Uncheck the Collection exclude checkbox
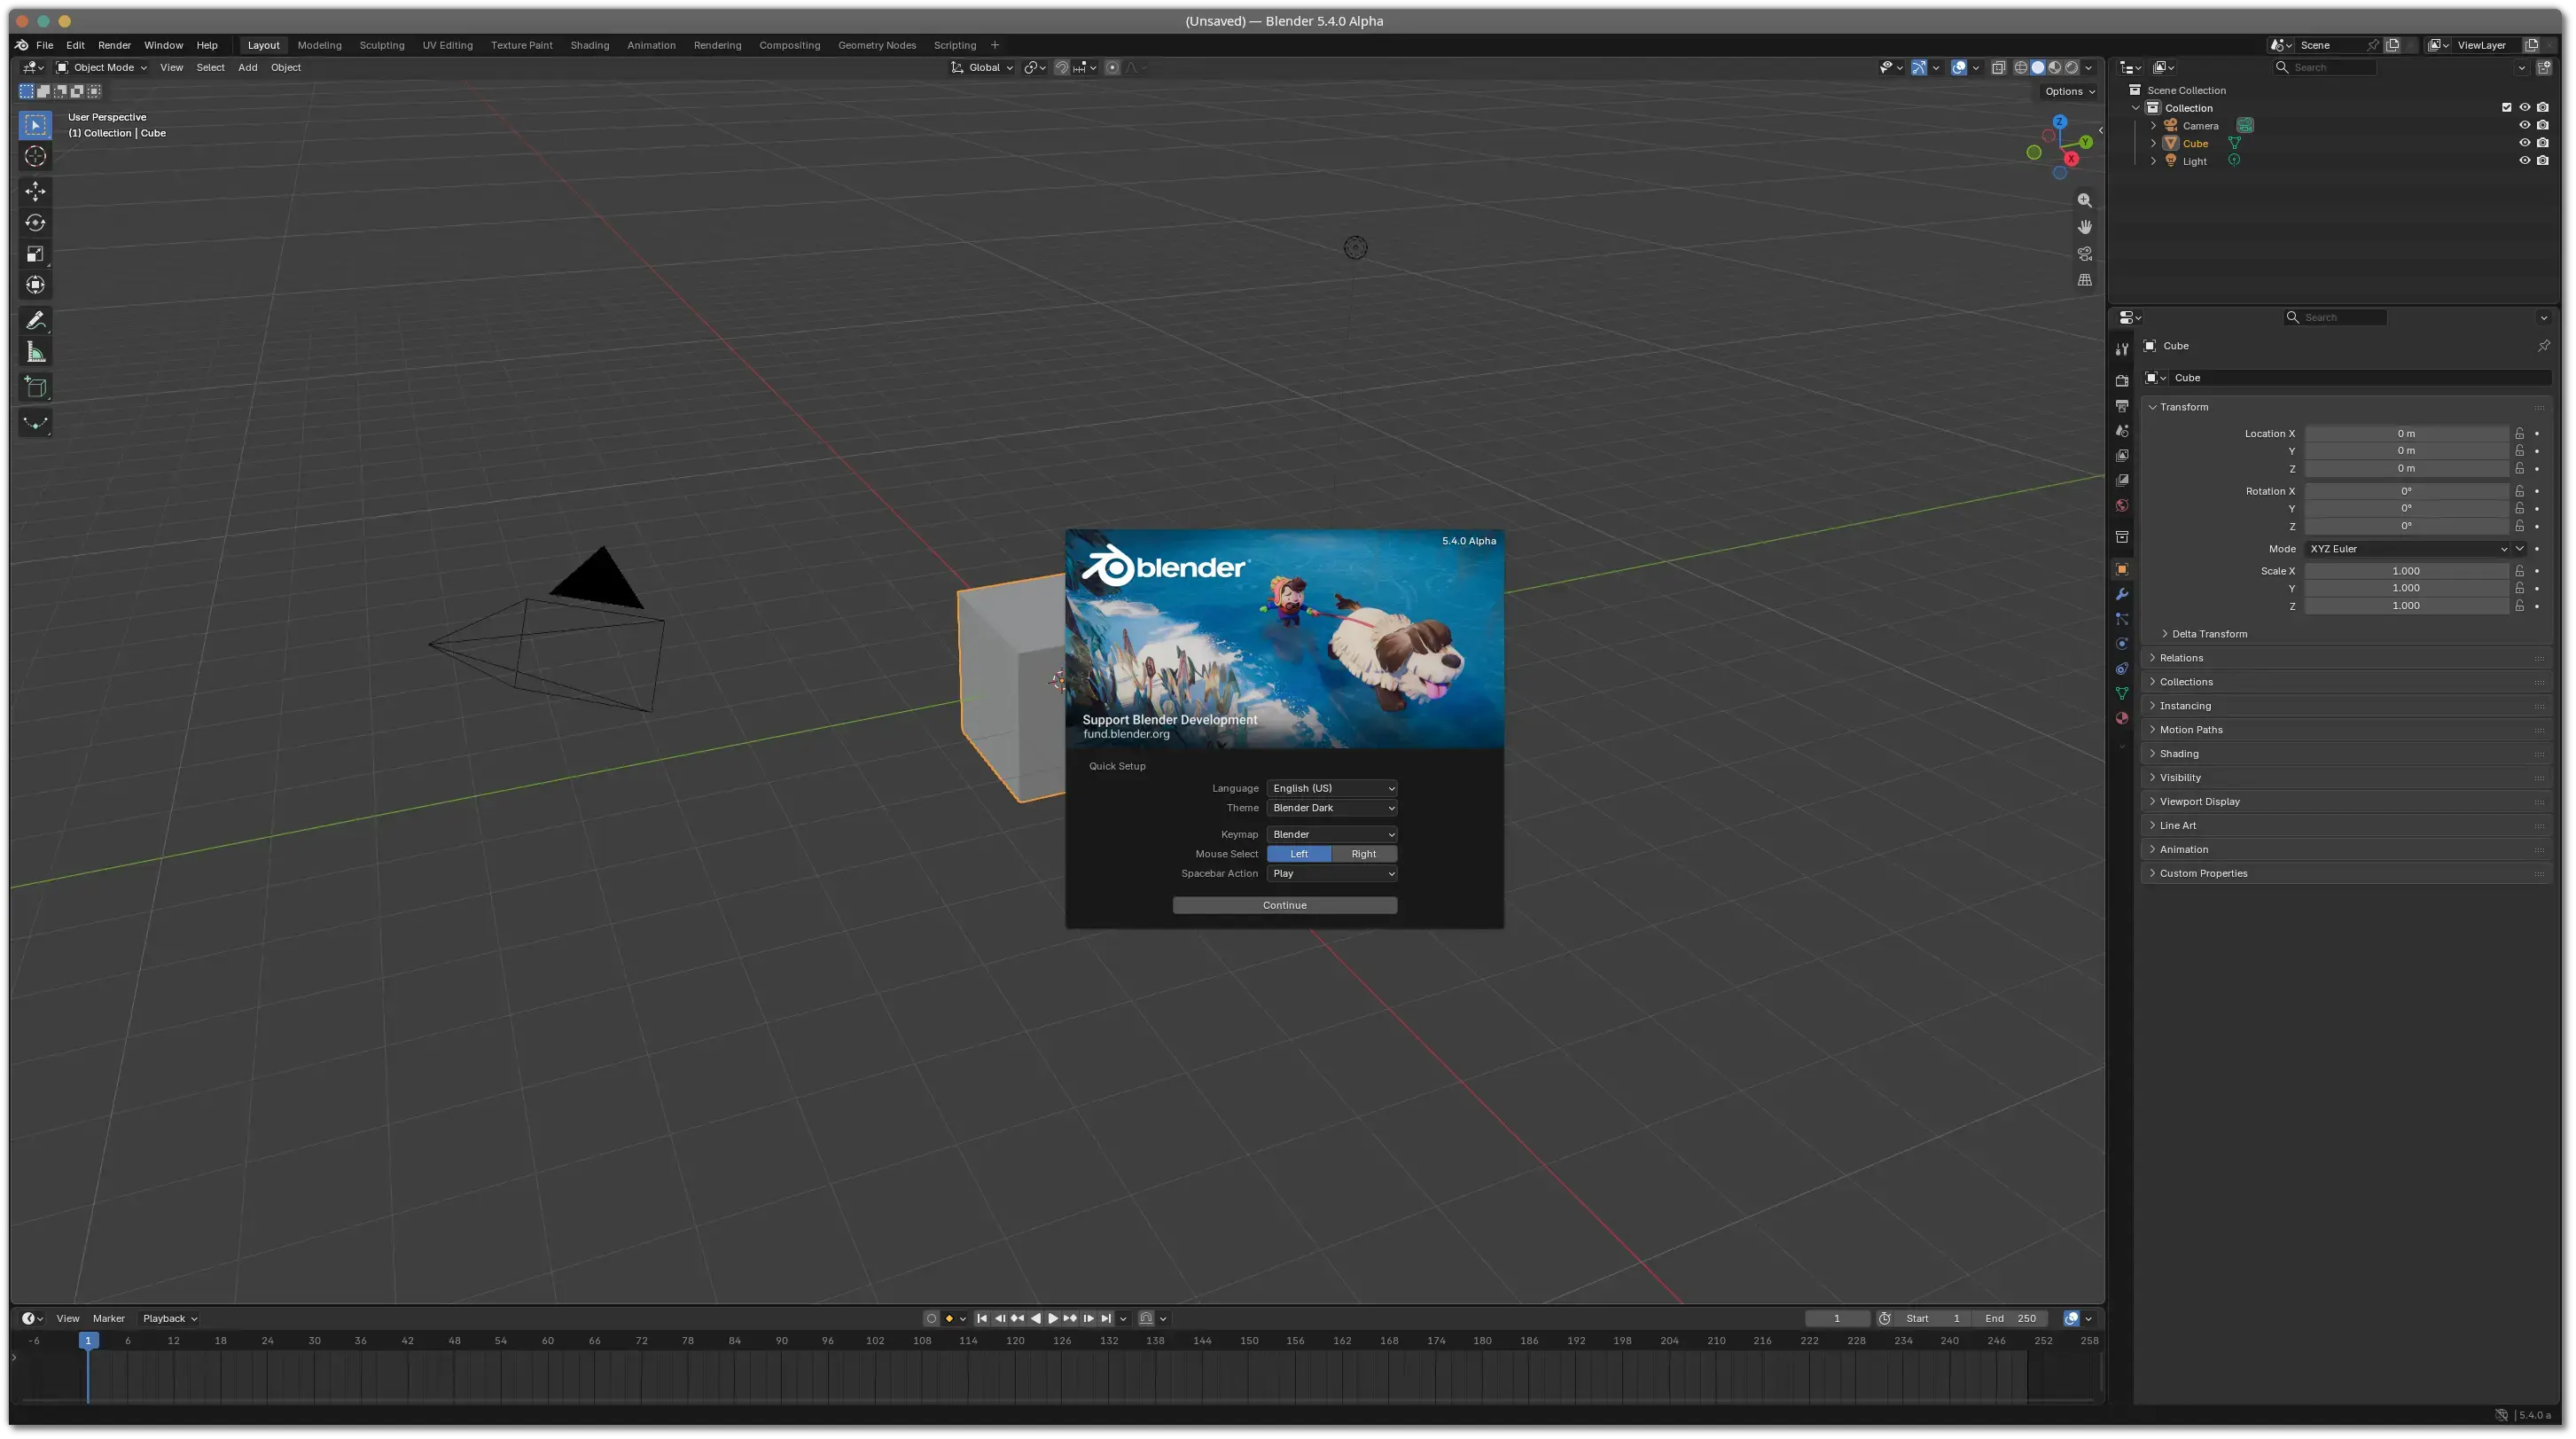2576x1439 pixels. click(2506, 107)
